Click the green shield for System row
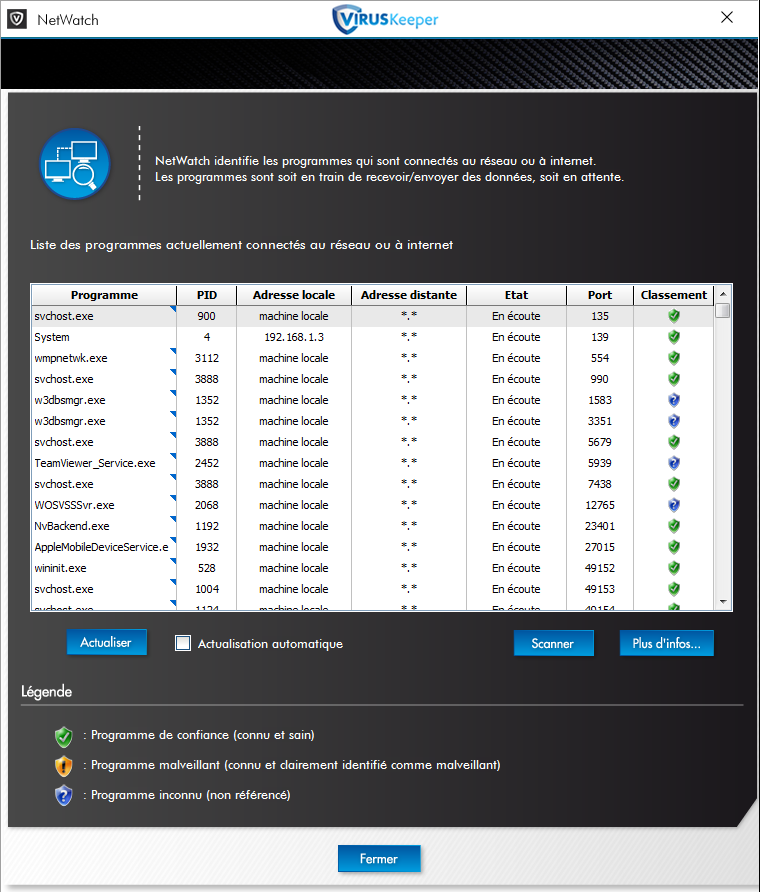 (x=674, y=337)
